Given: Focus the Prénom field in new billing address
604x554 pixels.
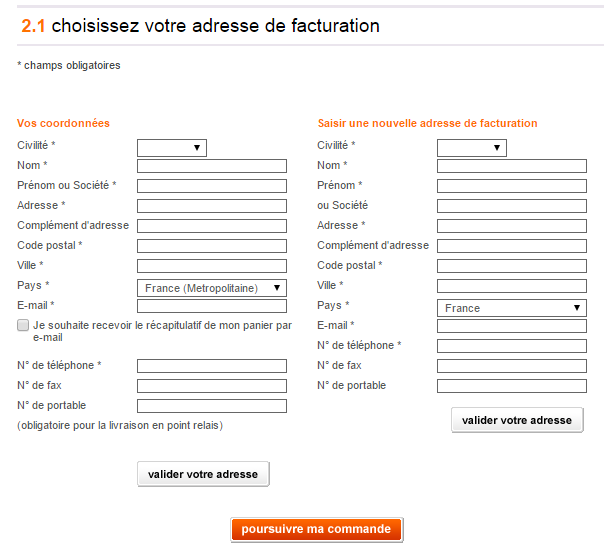Looking at the screenshot, I should 512,186.
